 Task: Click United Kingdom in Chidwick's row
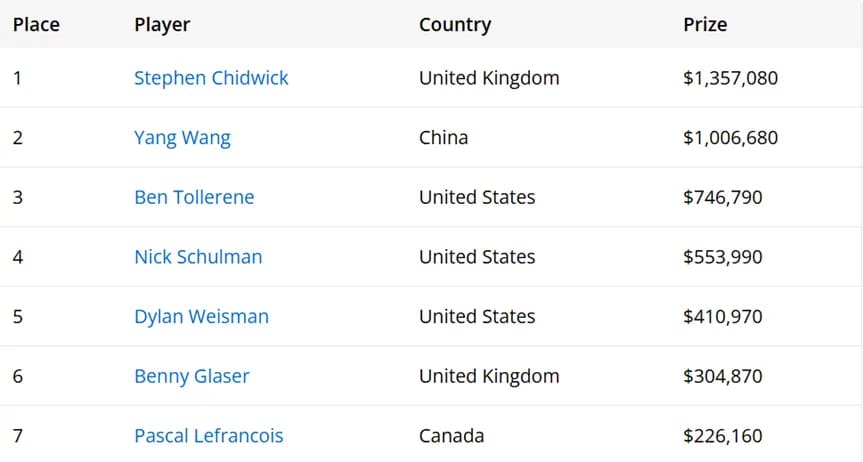pos(489,78)
